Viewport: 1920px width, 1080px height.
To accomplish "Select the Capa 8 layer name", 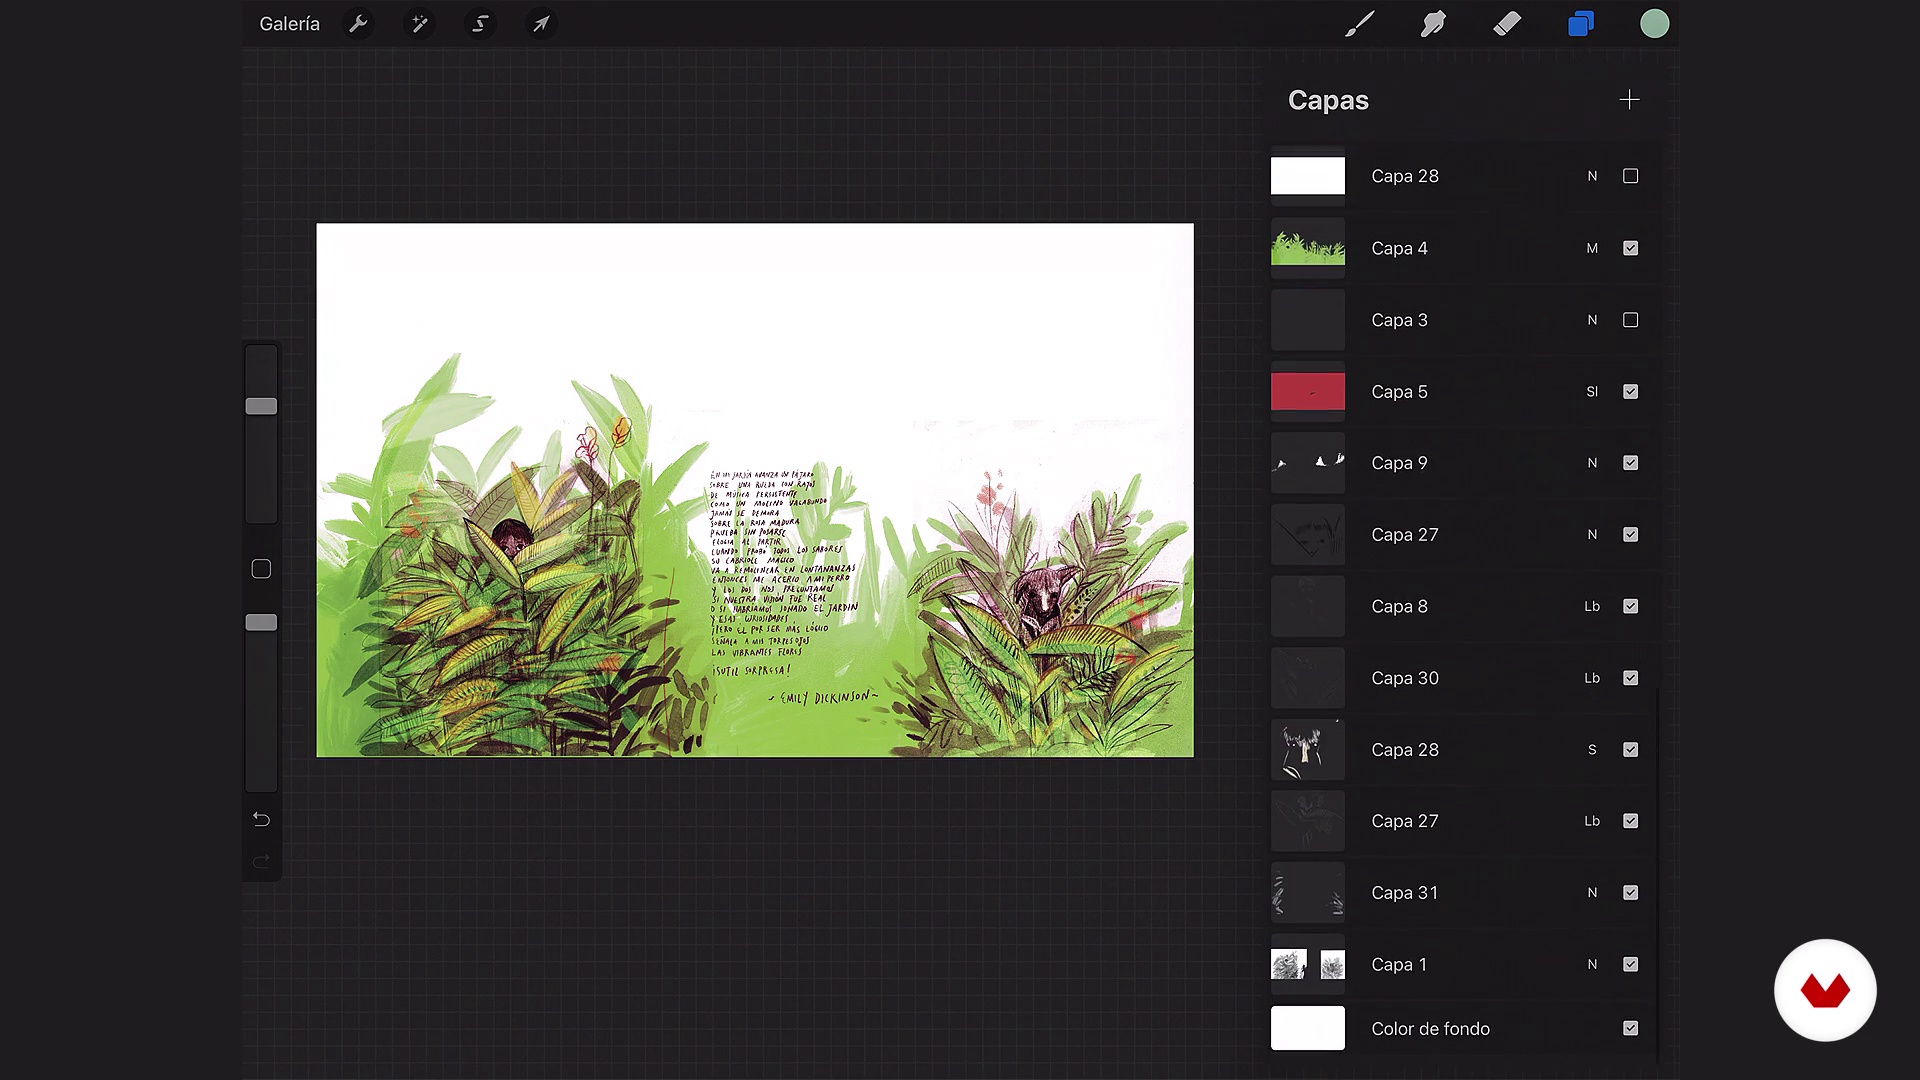I will click(x=1399, y=606).
